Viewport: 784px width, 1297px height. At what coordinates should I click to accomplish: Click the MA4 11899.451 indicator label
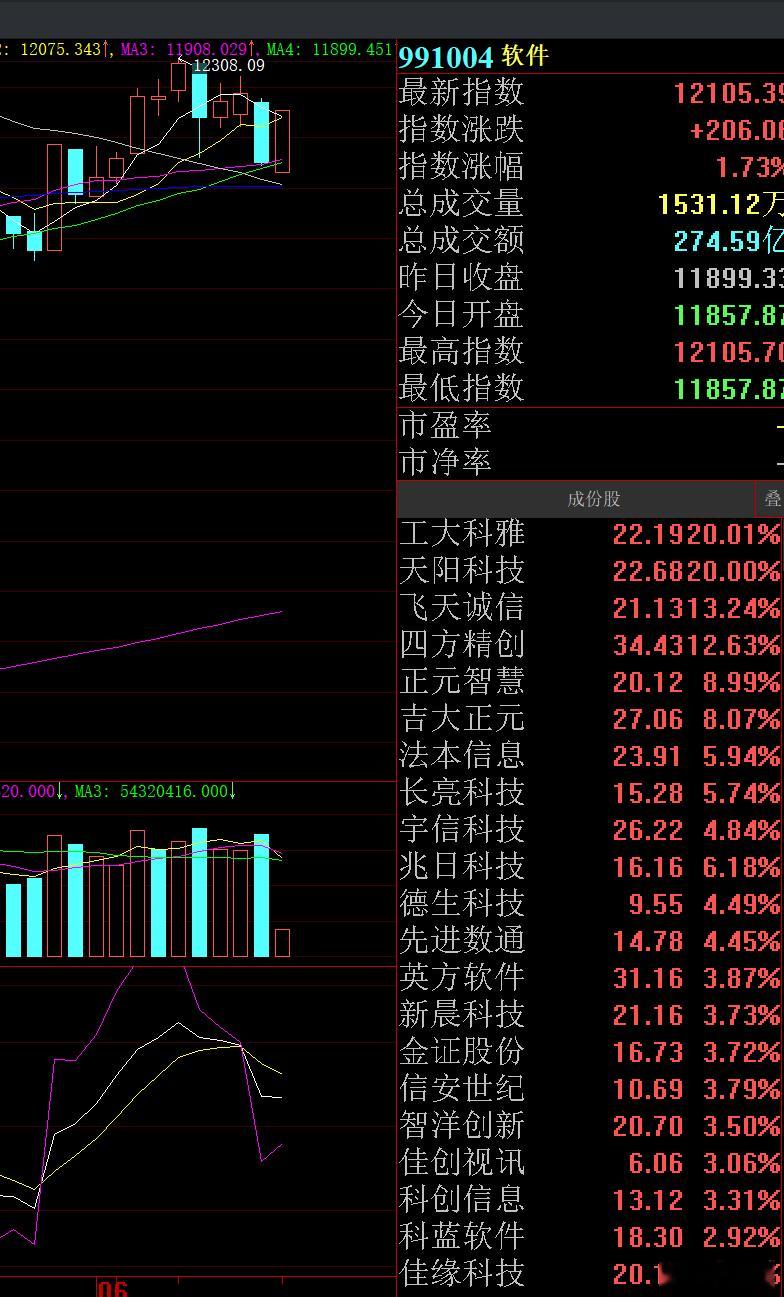(x=329, y=48)
